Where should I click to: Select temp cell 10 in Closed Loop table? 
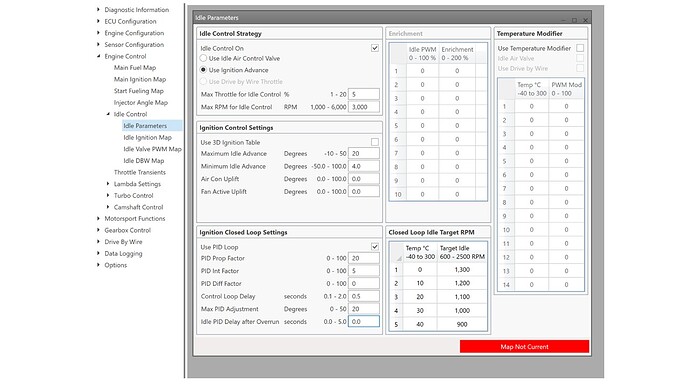click(420, 283)
